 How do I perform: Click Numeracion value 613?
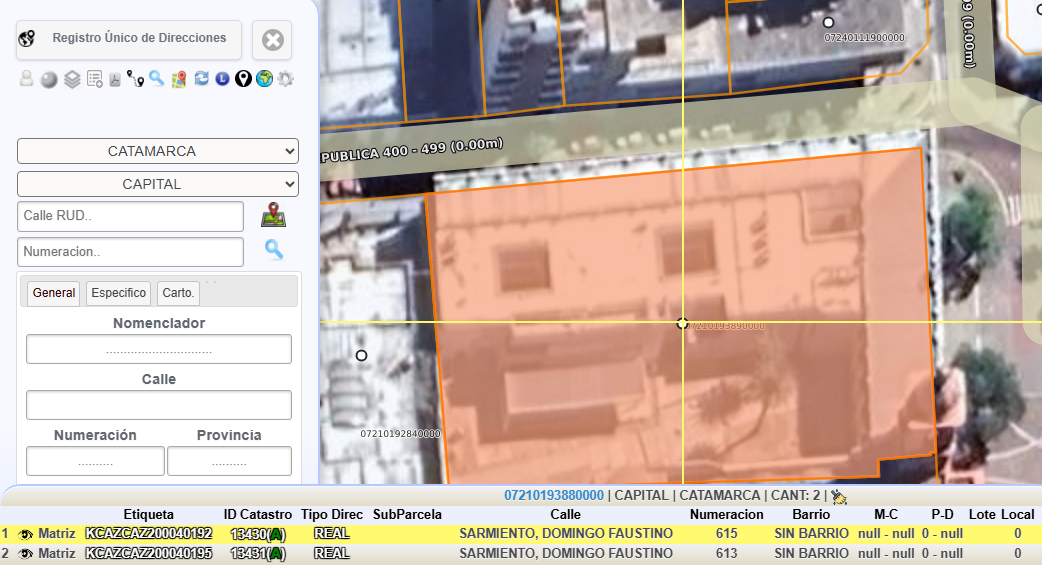[727, 554]
